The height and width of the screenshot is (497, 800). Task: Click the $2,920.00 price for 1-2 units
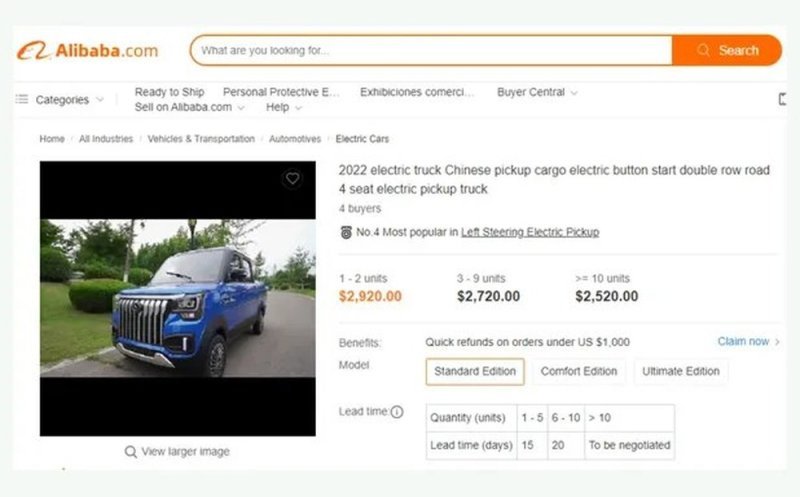pyautogui.click(x=370, y=296)
